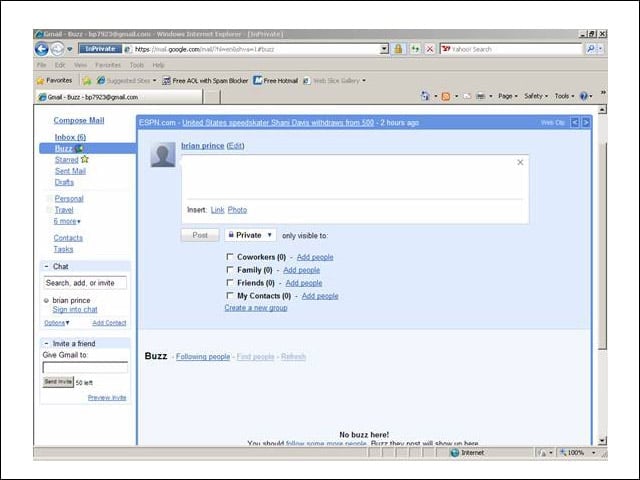Open the File menu
The width and height of the screenshot is (640, 480).
pyautogui.click(x=41, y=65)
